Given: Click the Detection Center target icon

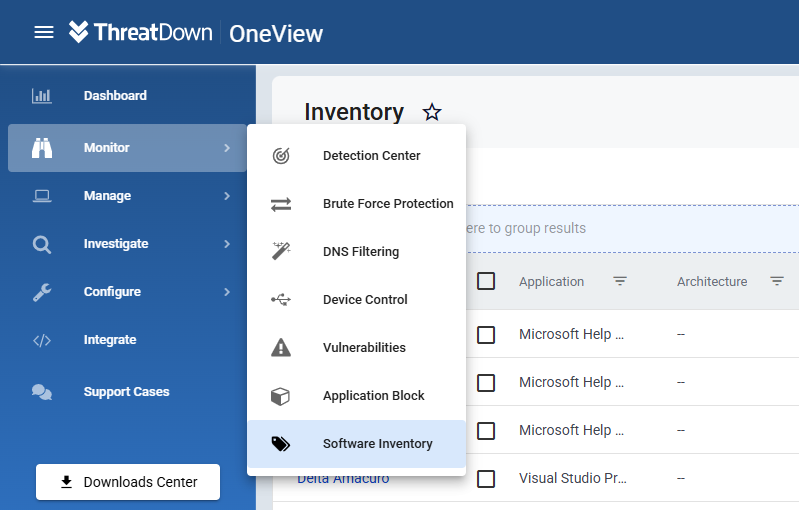Looking at the screenshot, I should point(281,155).
